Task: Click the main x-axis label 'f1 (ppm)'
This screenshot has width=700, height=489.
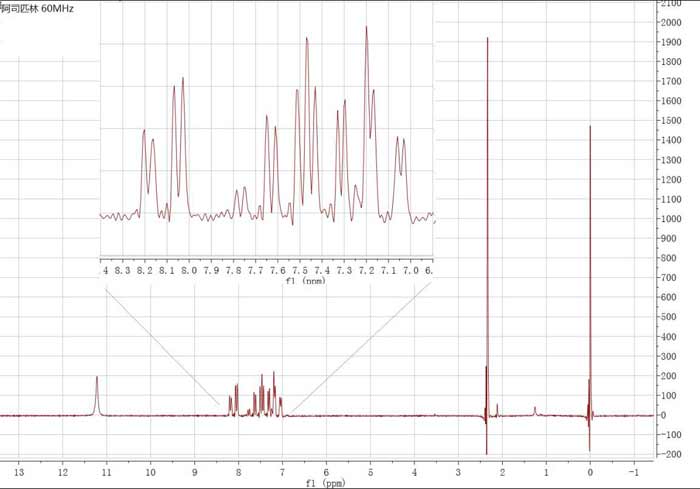Action: pyautogui.click(x=326, y=482)
